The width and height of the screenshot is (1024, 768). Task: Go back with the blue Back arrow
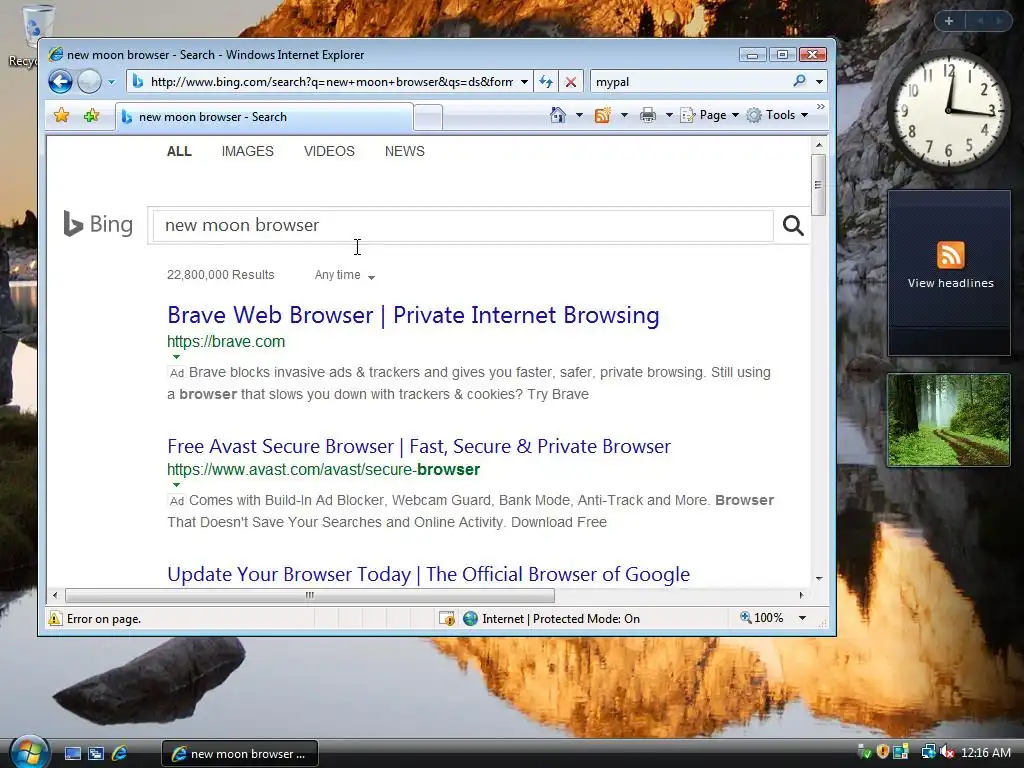[60, 82]
